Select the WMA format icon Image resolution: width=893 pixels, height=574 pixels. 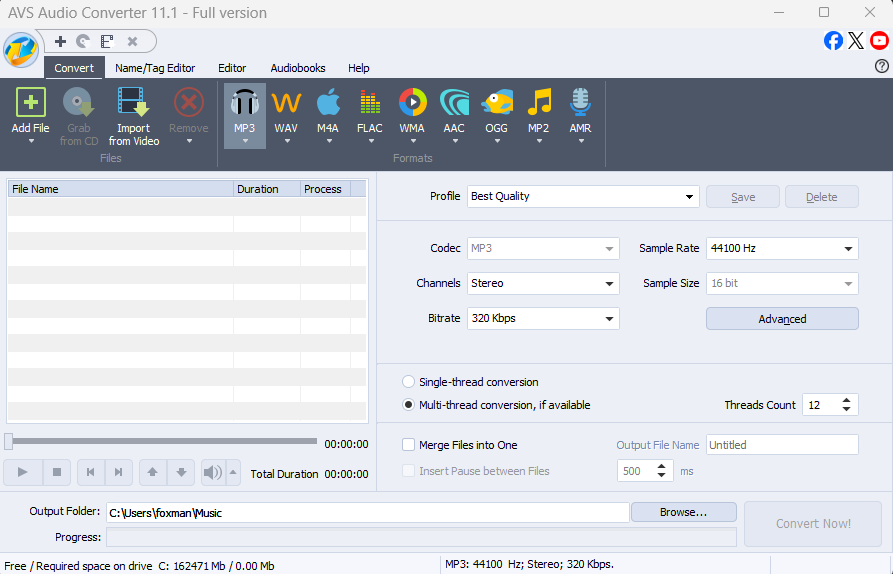coord(412,102)
